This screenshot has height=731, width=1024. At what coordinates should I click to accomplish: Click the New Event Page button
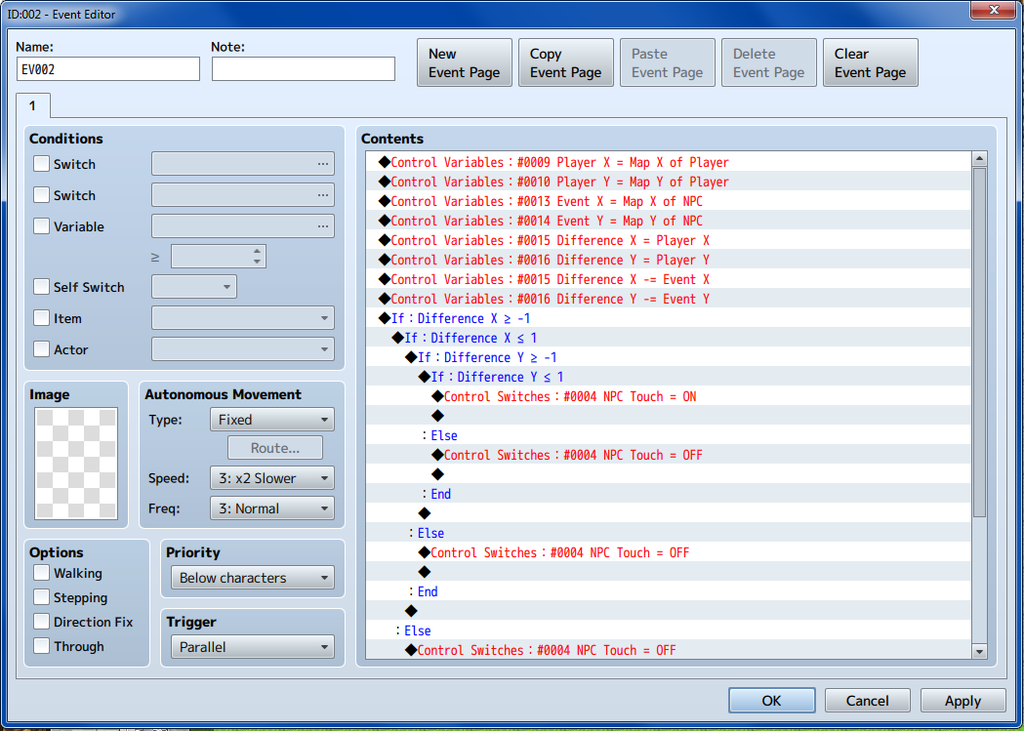click(464, 63)
